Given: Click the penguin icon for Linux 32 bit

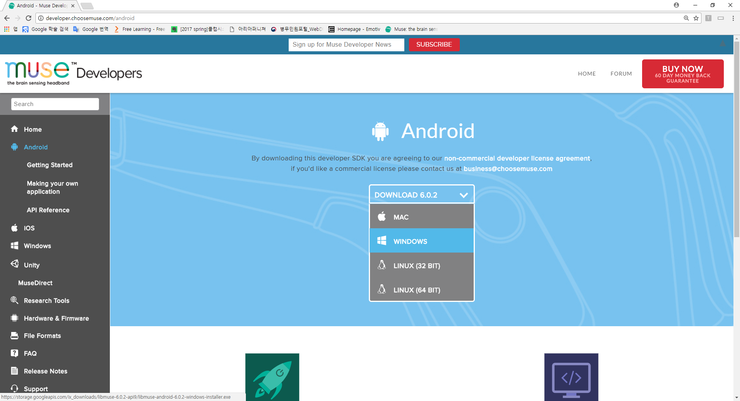Looking at the screenshot, I should click(x=381, y=265).
